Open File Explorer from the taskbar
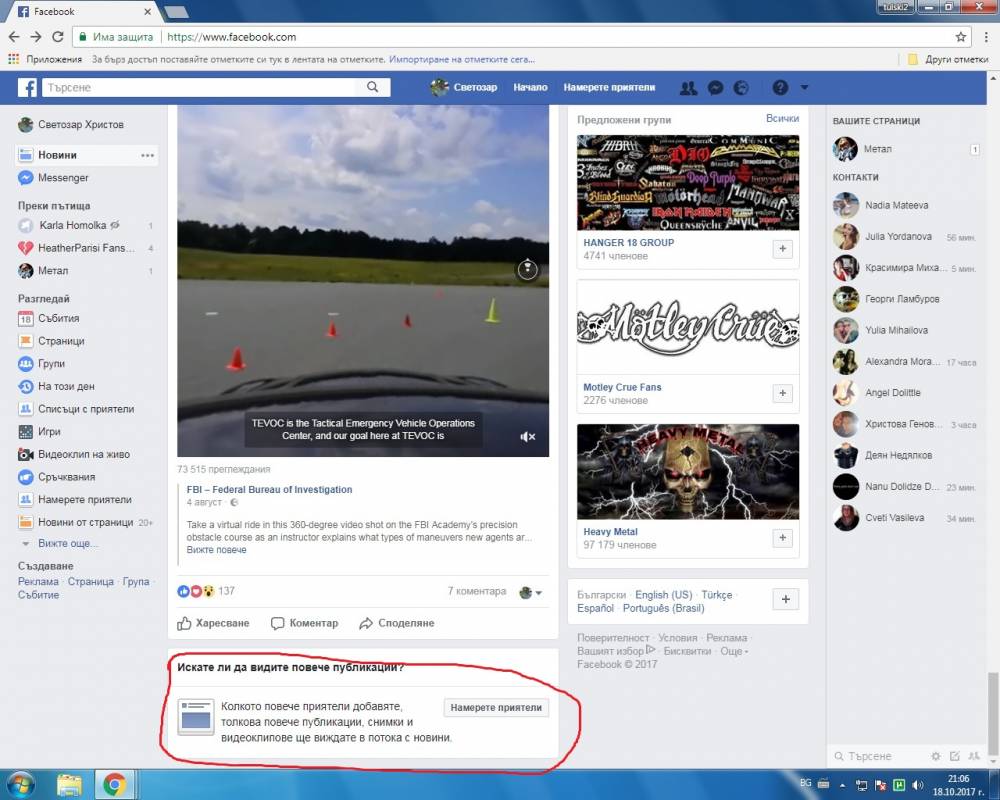The height and width of the screenshot is (800, 1000). tap(69, 785)
